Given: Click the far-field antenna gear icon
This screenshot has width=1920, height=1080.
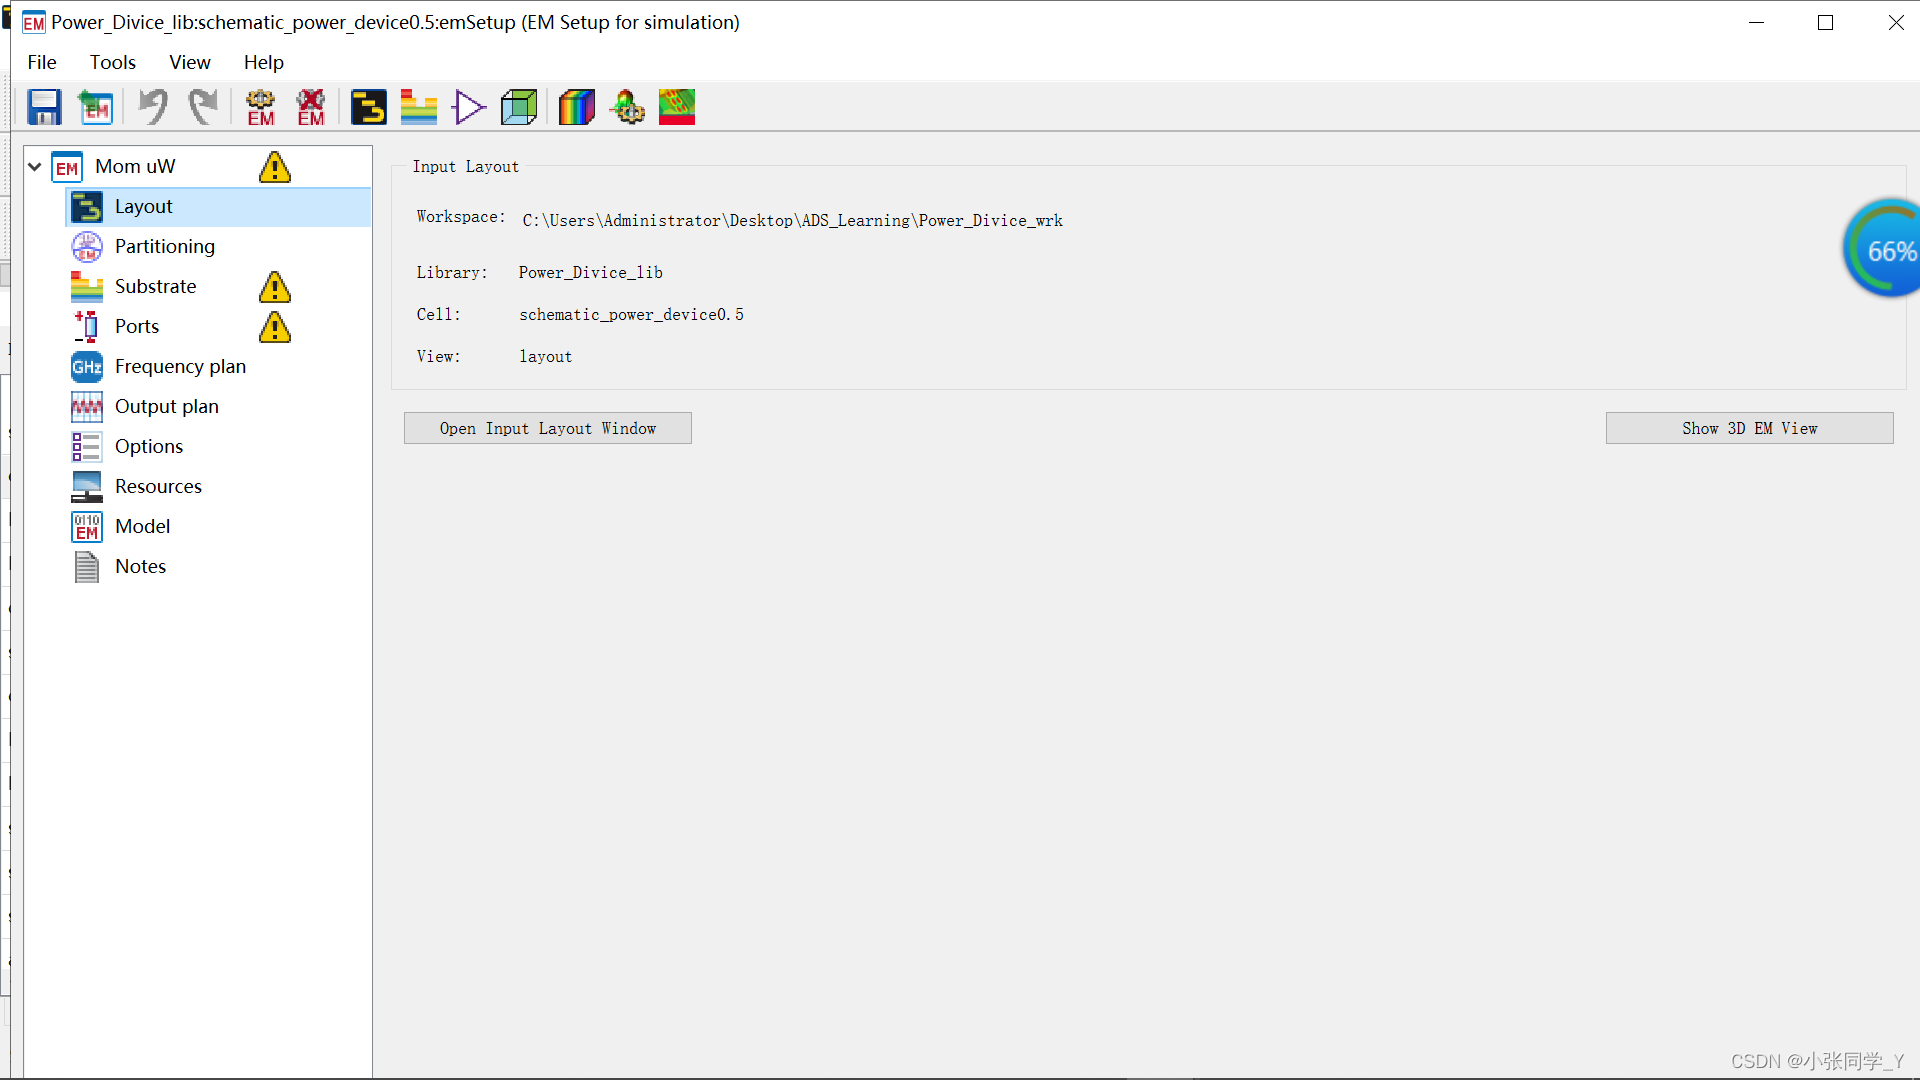Looking at the screenshot, I should tap(627, 107).
